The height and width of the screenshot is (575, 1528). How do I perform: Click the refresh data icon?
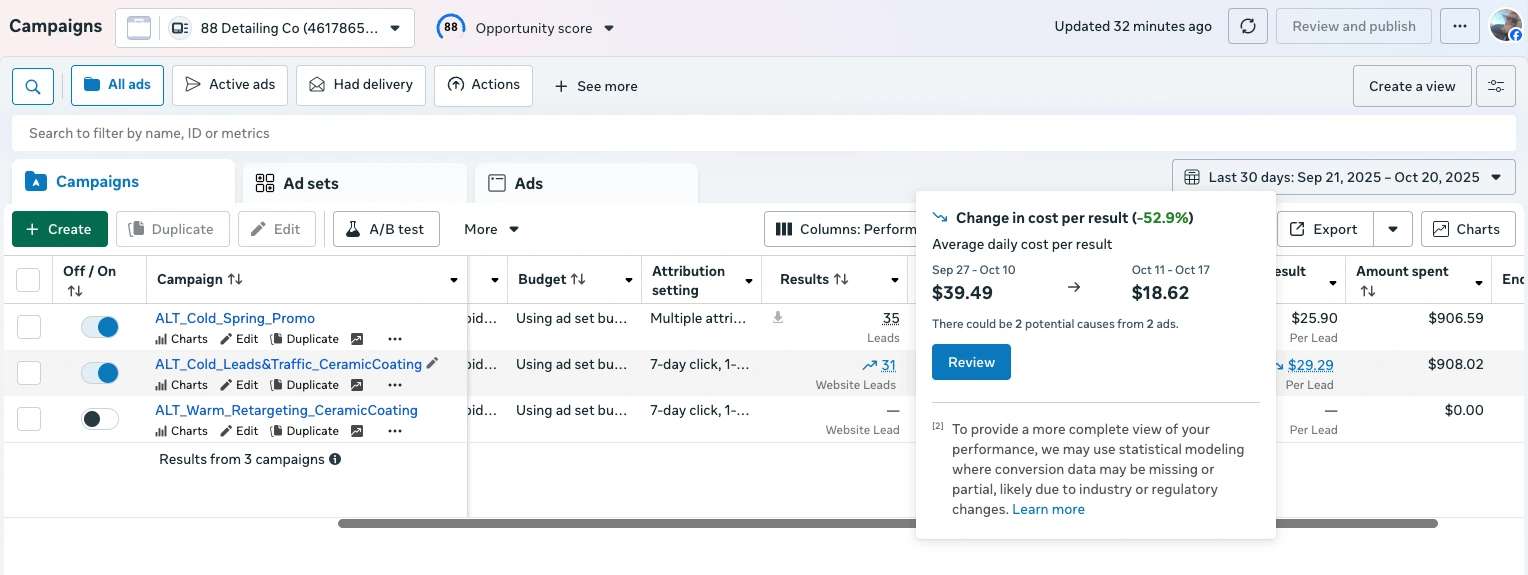(1248, 27)
